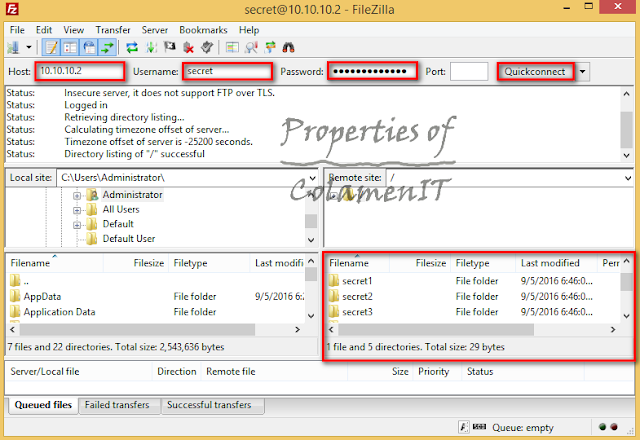Toggle directory comparison icon
Viewport: 640px width, 440px height.
point(251,48)
